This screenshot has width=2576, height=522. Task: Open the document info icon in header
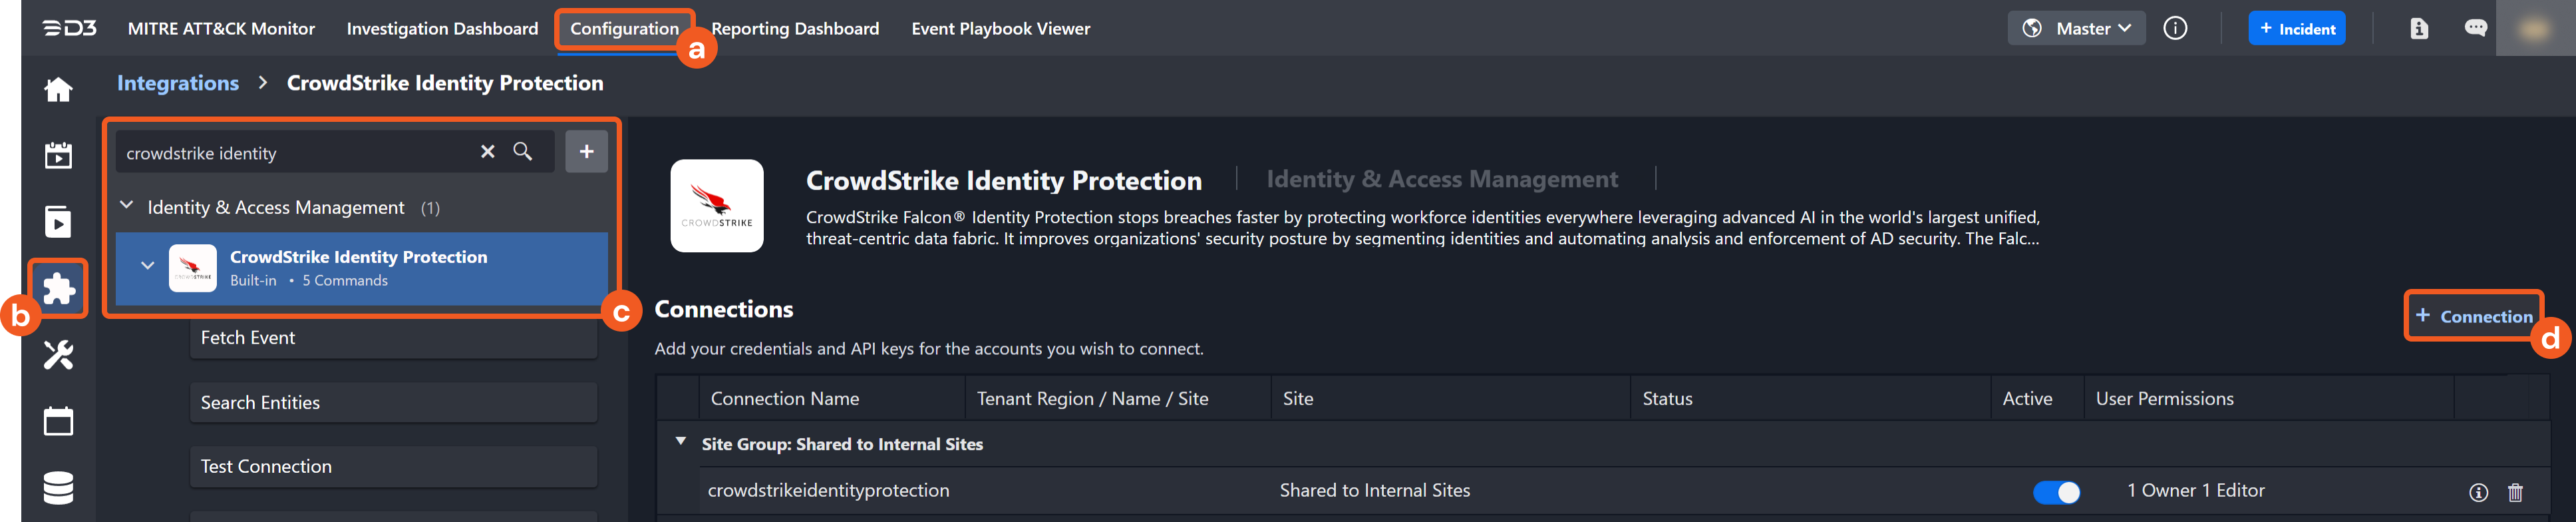[x=2418, y=28]
